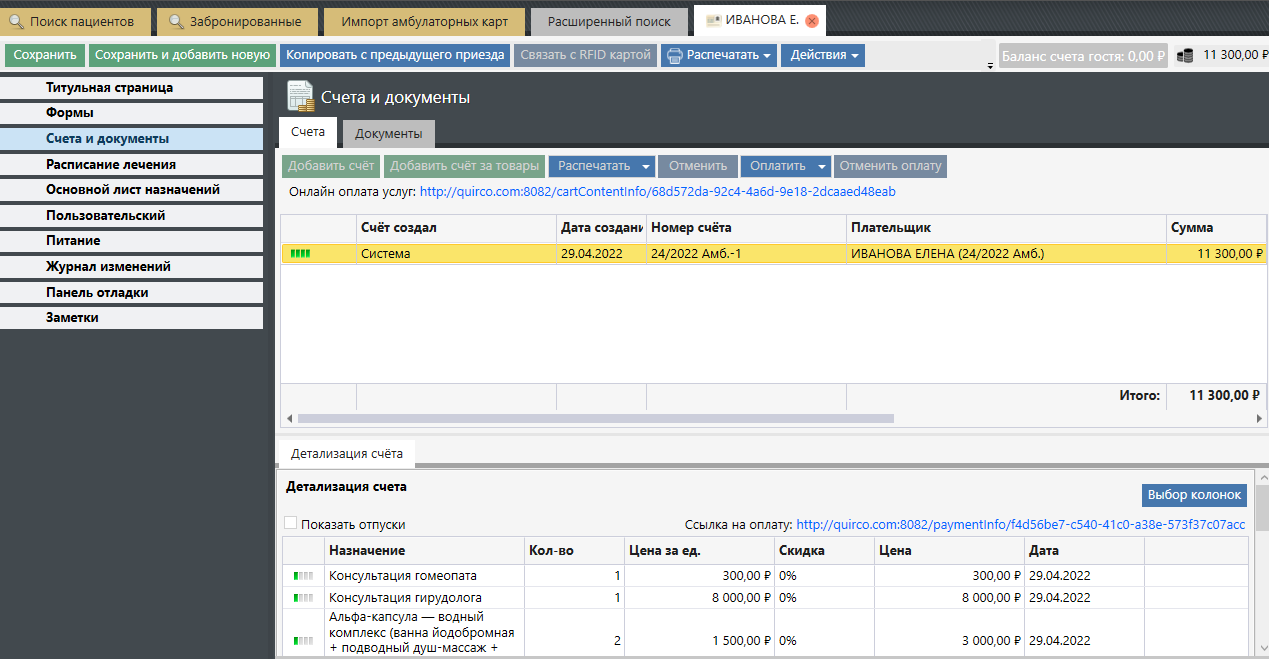Click the coins icon next to 11 300,00 ₽

coord(1185,56)
